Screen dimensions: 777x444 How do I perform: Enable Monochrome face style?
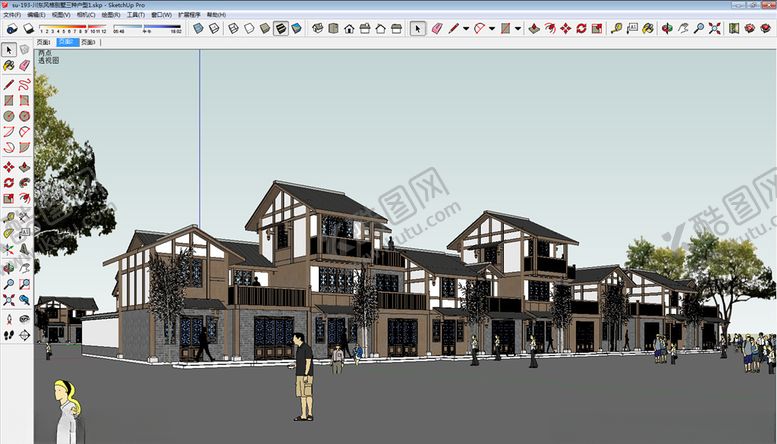point(297,28)
